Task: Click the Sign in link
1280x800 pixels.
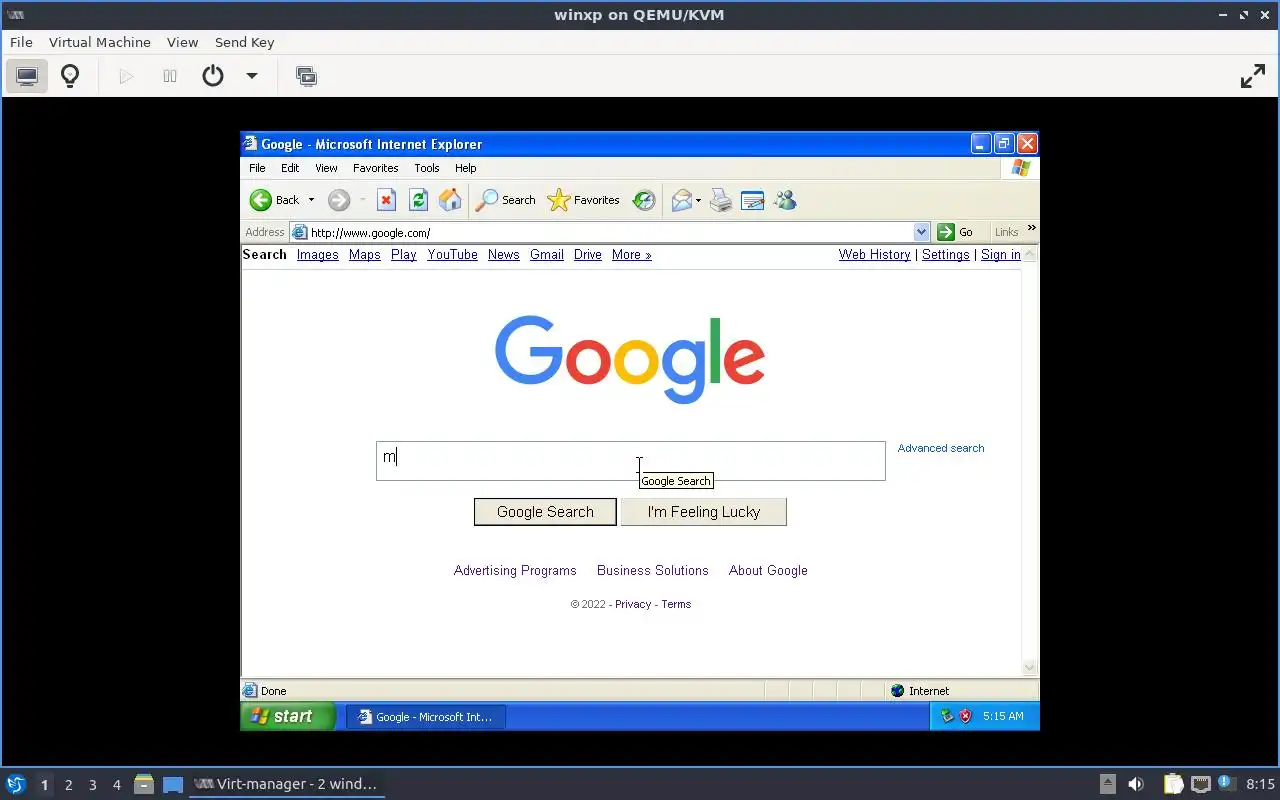Action: [1001, 255]
